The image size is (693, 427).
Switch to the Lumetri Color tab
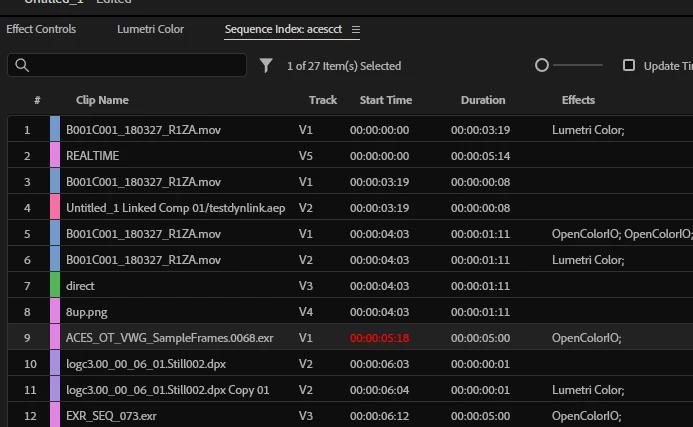tap(150, 29)
